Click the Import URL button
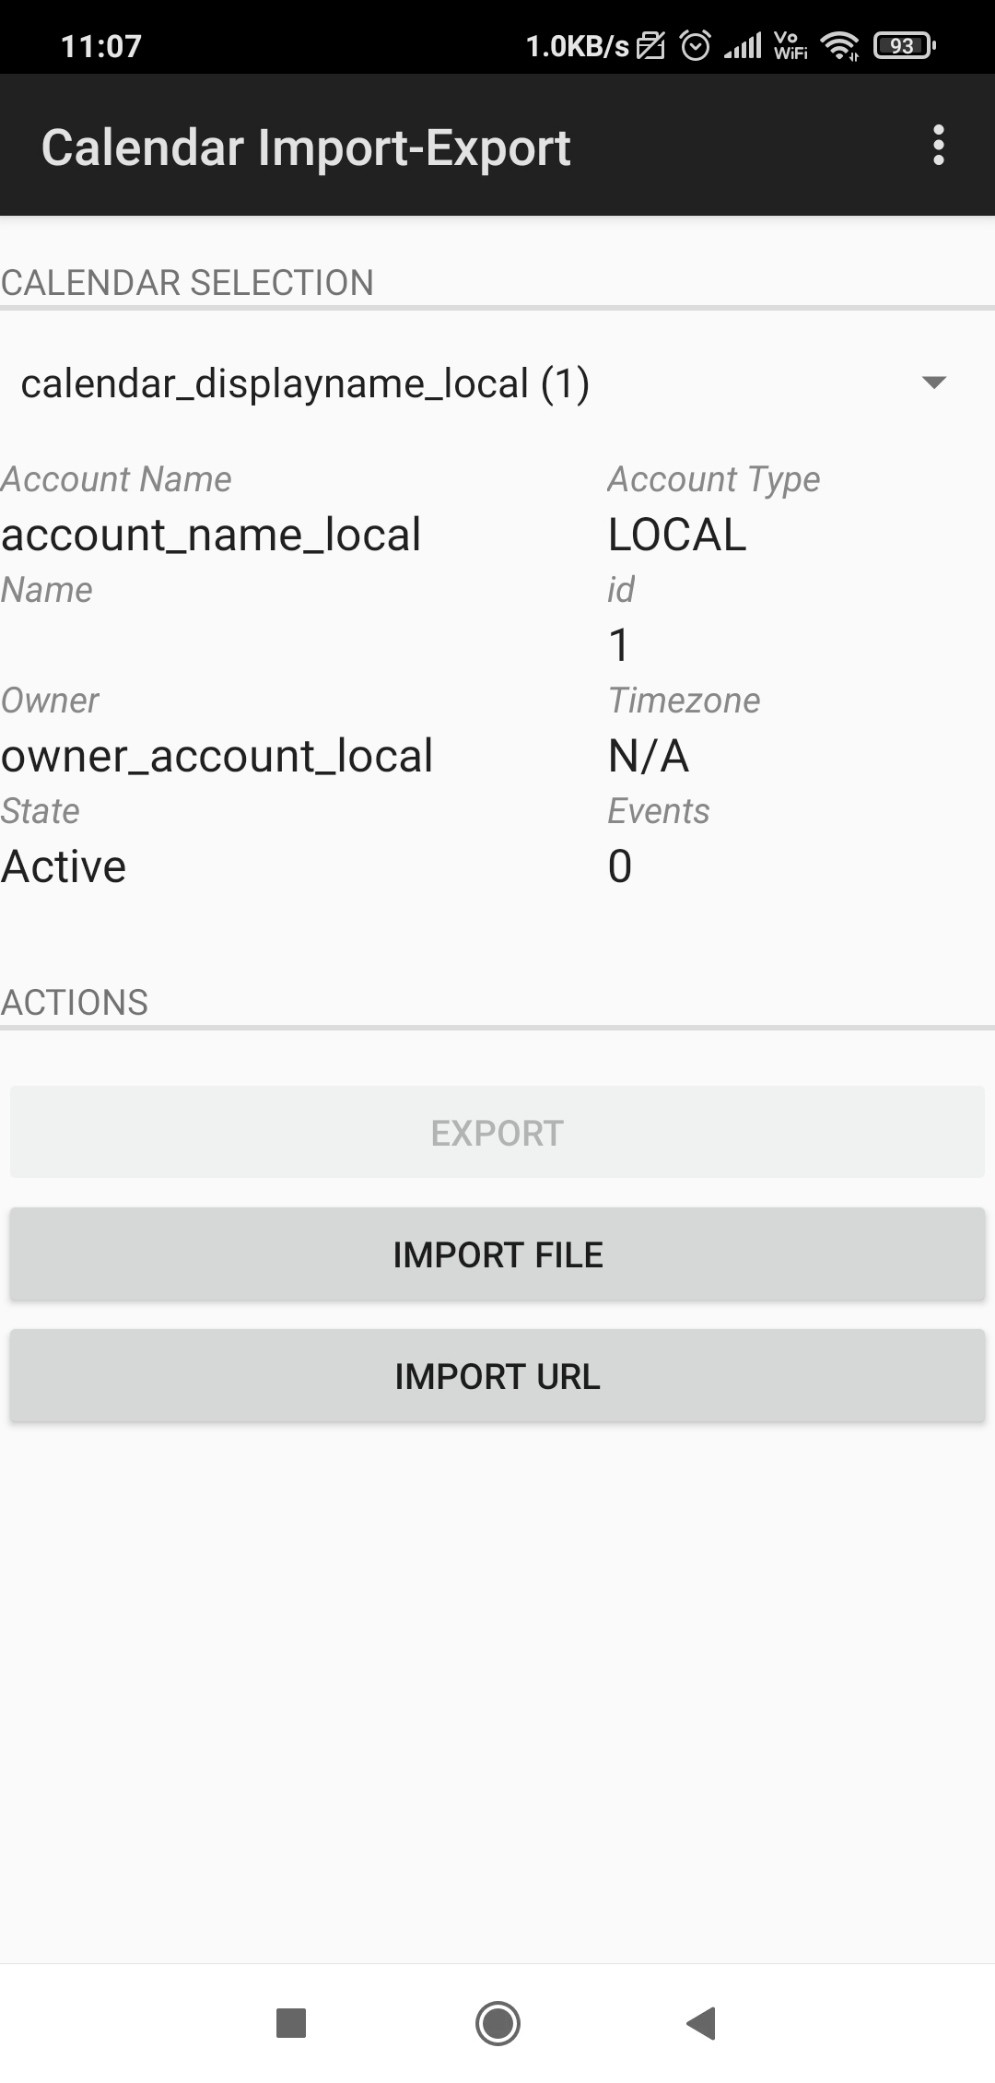This screenshot has width=995, height=2083. 497,1376
